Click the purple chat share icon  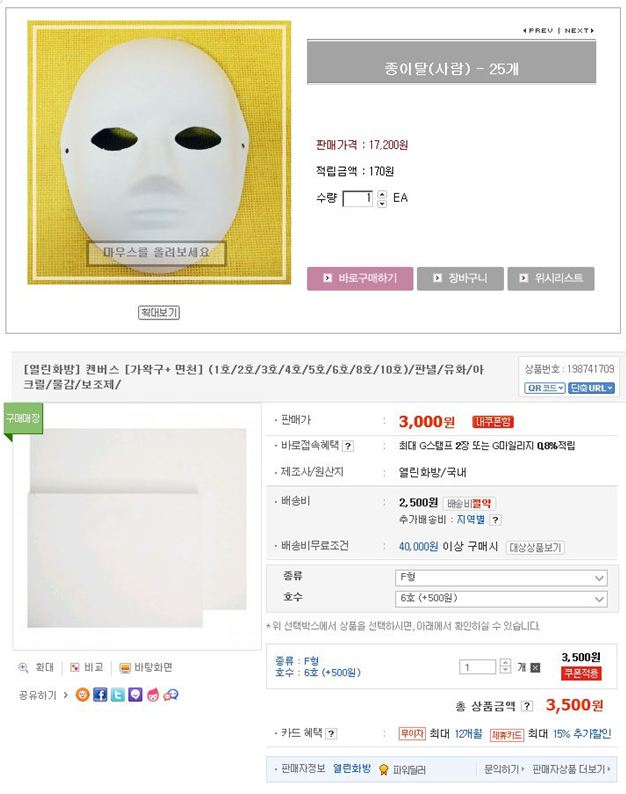pos(135,694)
